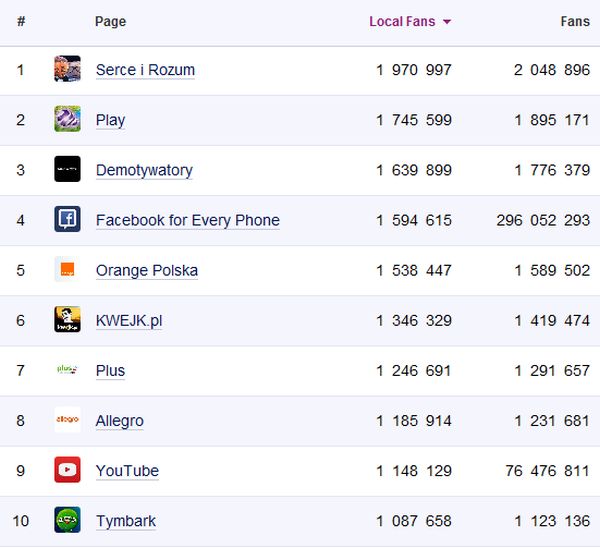The width and height of the screenshot is (600, 548).
Task: Click the KWEJK.pl page icon
Action: (67, 319)
